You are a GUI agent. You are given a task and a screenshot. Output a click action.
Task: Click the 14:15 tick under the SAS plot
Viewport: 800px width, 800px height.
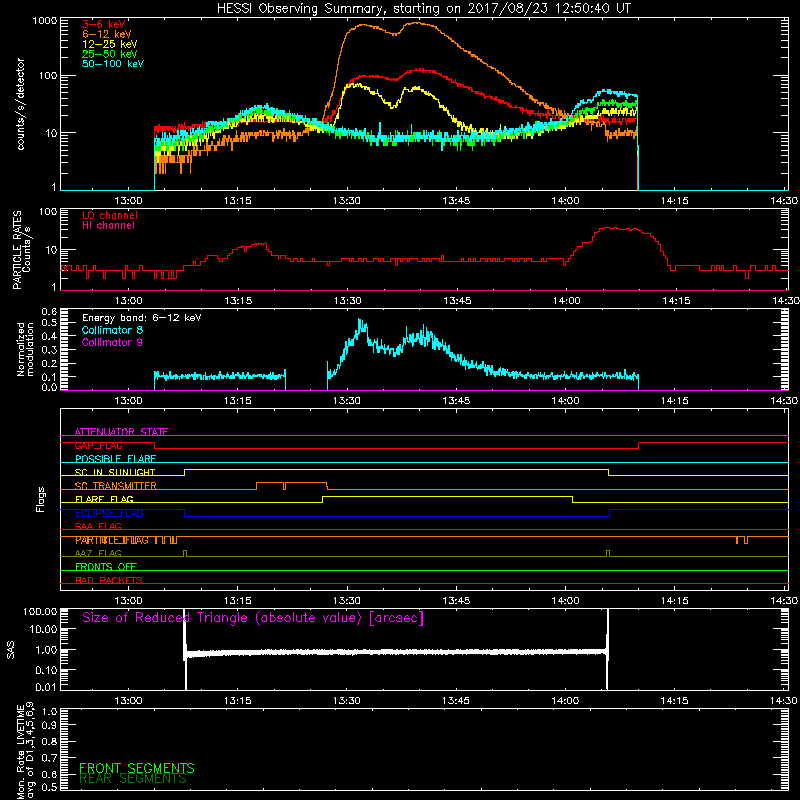pos(674,701)
